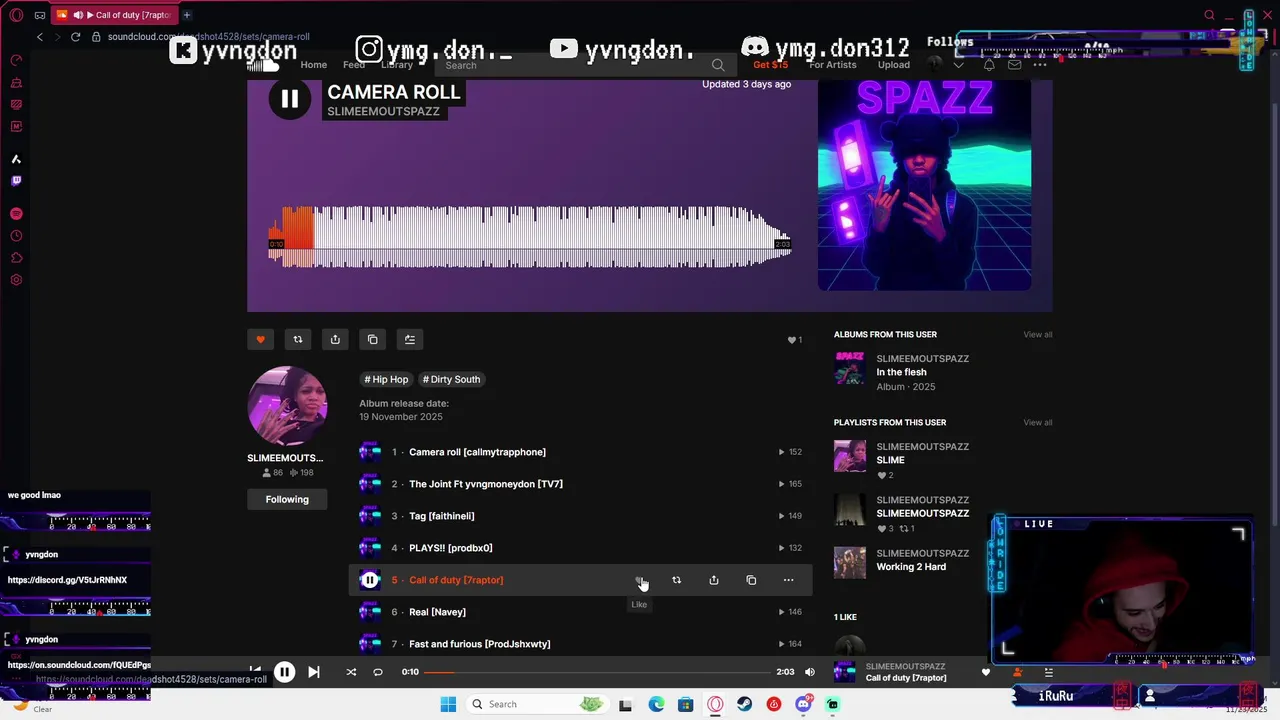Go to SoundCloud Library tab
The height and width of the screenshot is (720, 1280).
[x=396, y=65]
